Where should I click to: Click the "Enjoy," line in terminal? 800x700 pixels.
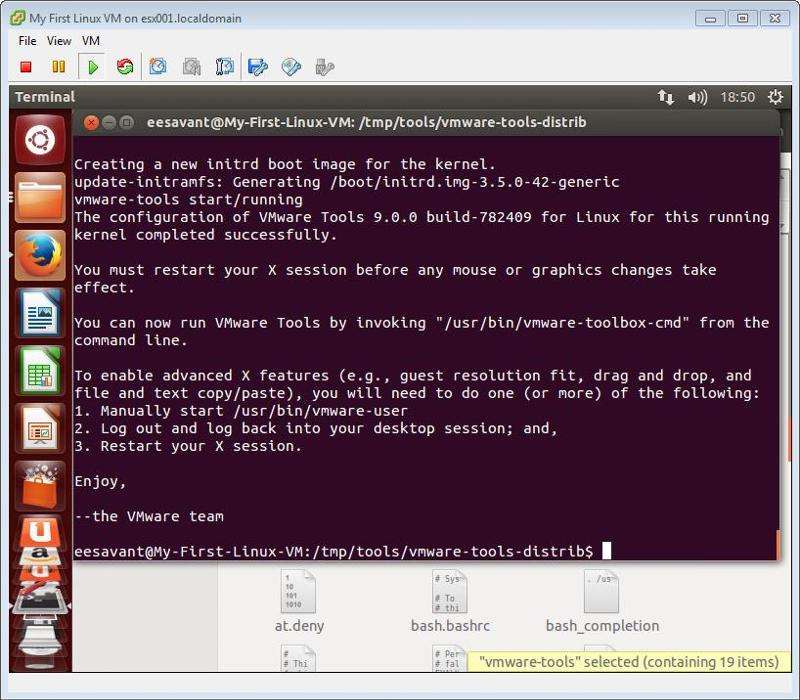click(x=100, y=481)
